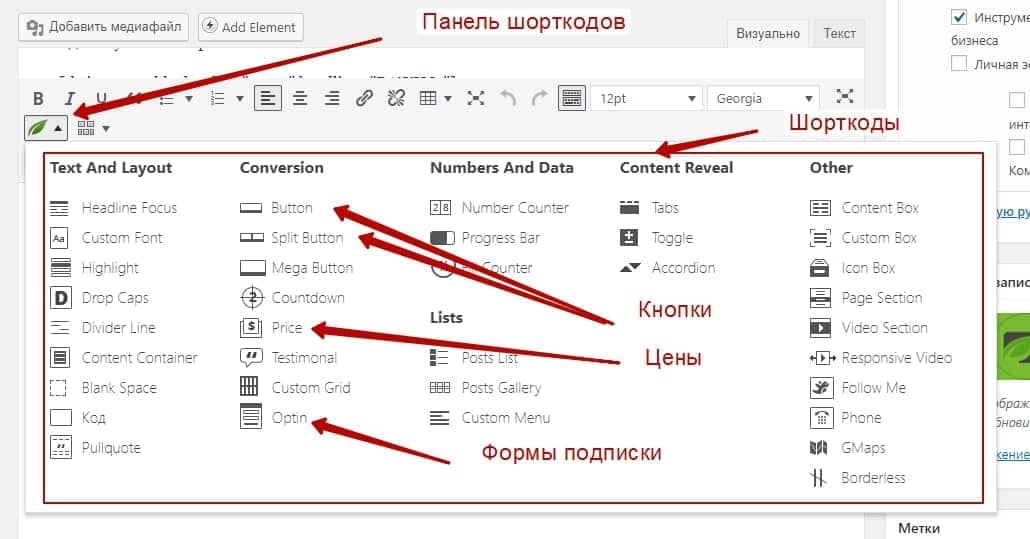Viewport: 1030px width, 539px height.
Task: Insert Accordion shortcode
Action: click(x=667, y=268)
